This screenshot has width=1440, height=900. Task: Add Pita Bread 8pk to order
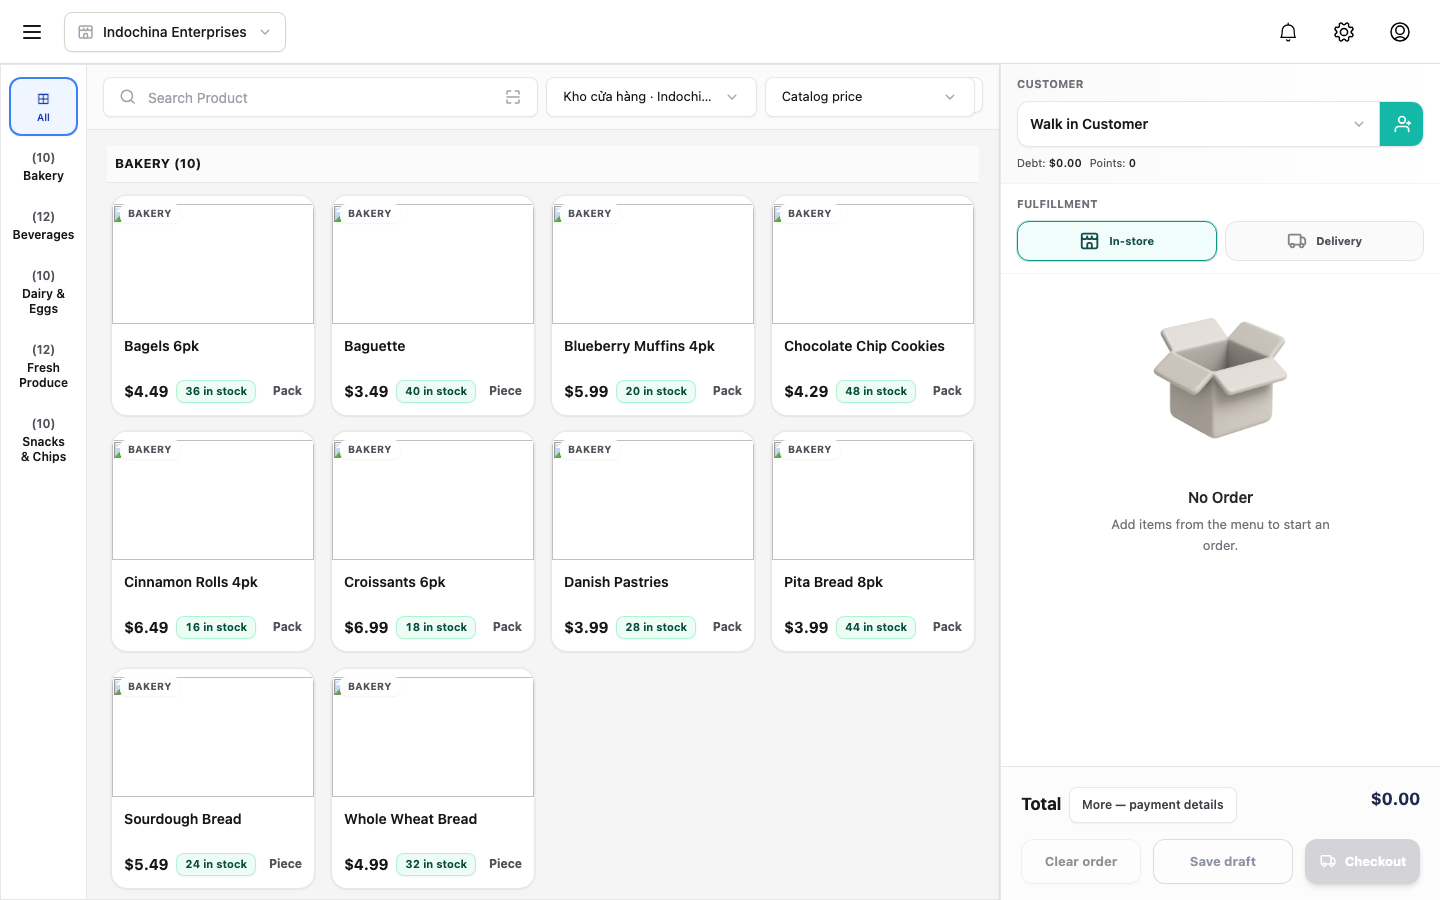873,542
